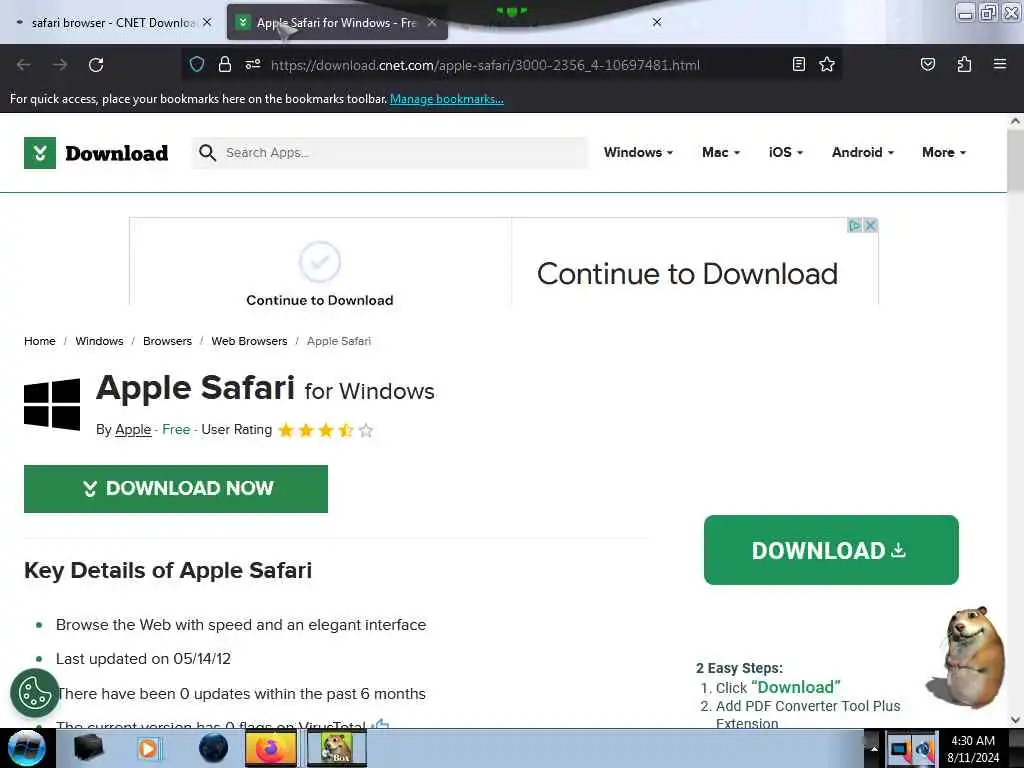
Task: Open the Manage bookmarks link
Action: 447,99
